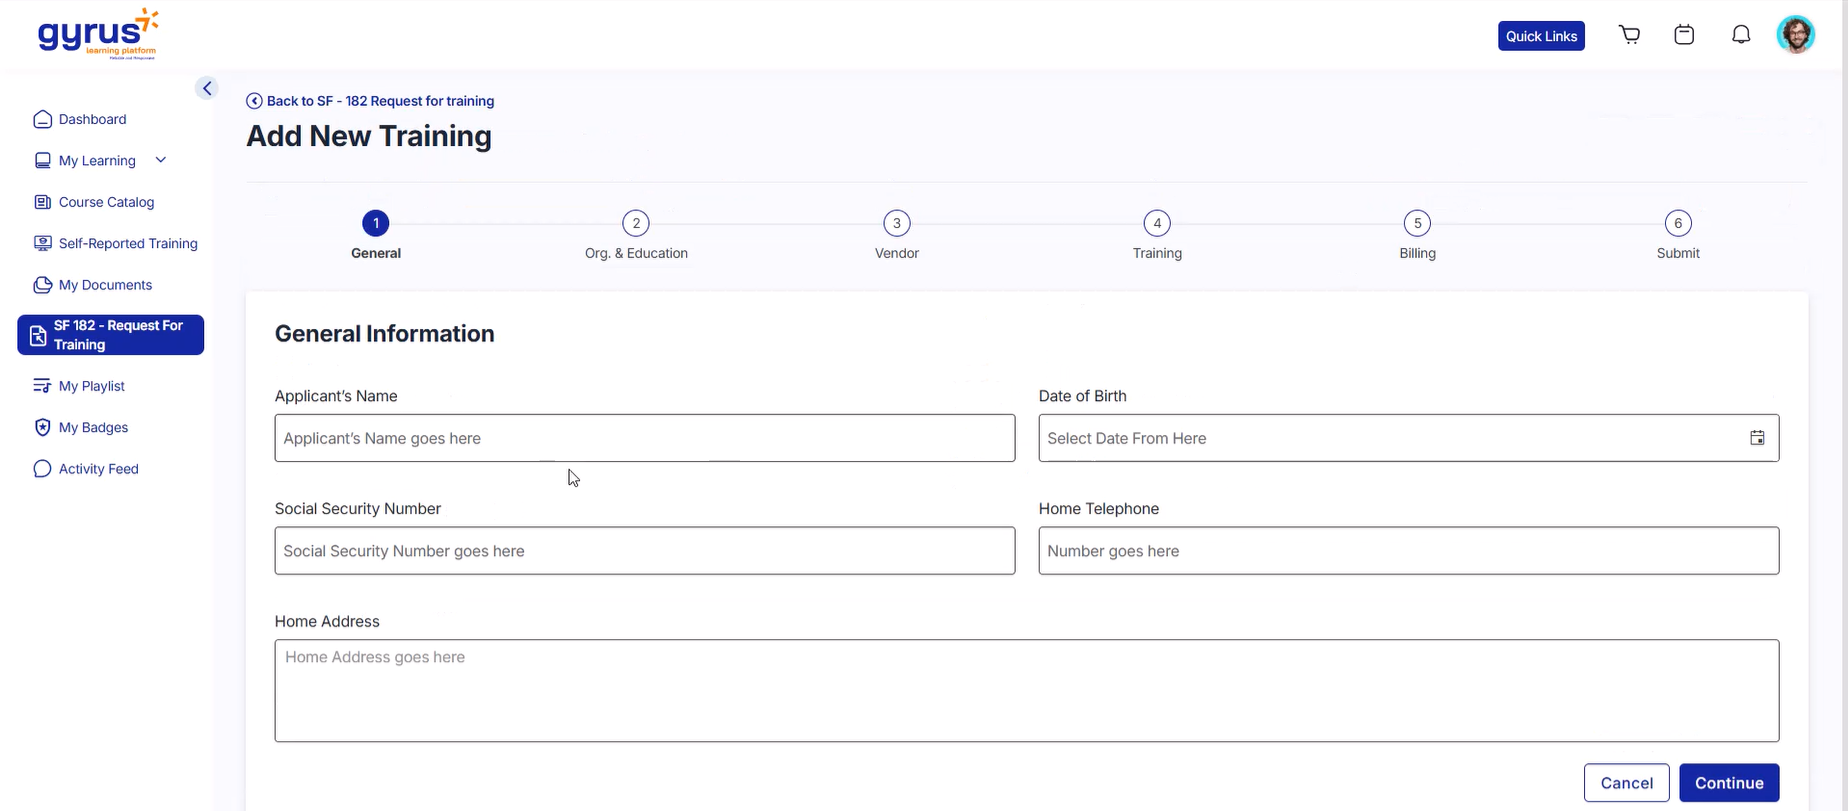Open the calendar icon in header
Image resolution: width=1848 pixels, height=811 pixels.
1684,35
